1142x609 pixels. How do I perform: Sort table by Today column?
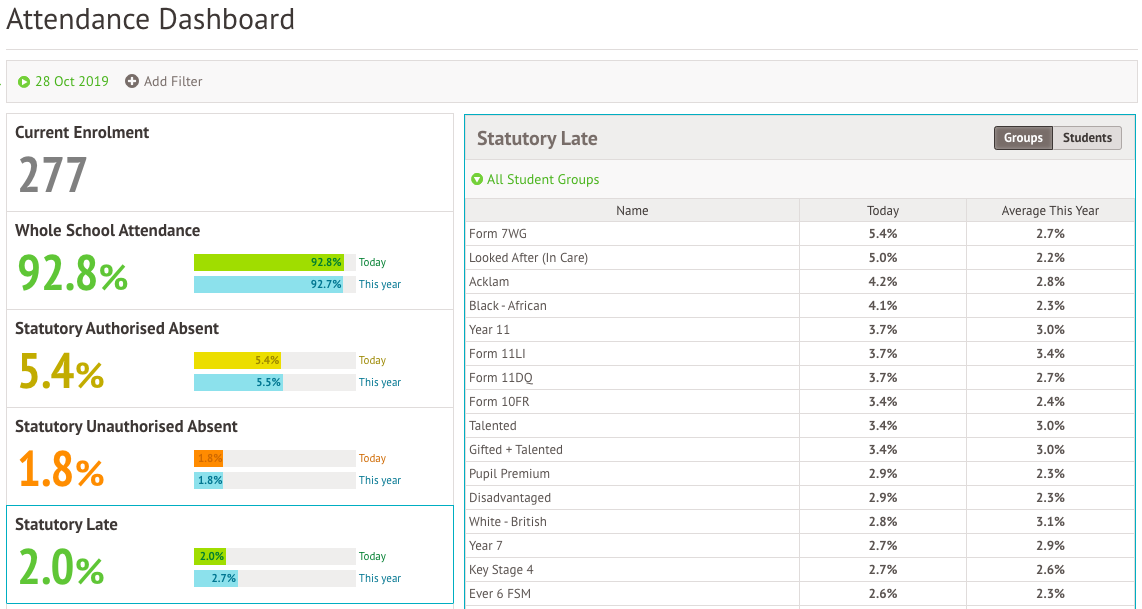click(882, 211)
